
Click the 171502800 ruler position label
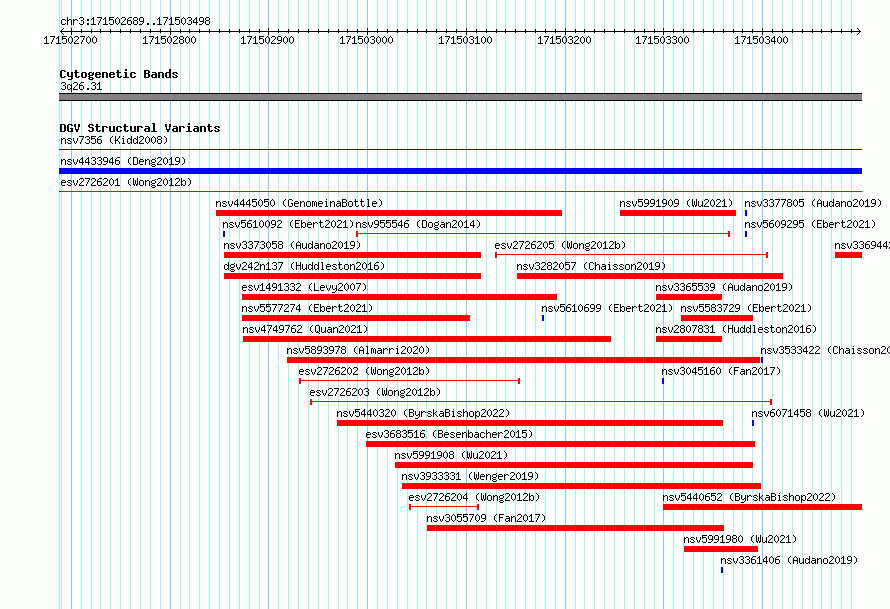click(x=169, y=40)
